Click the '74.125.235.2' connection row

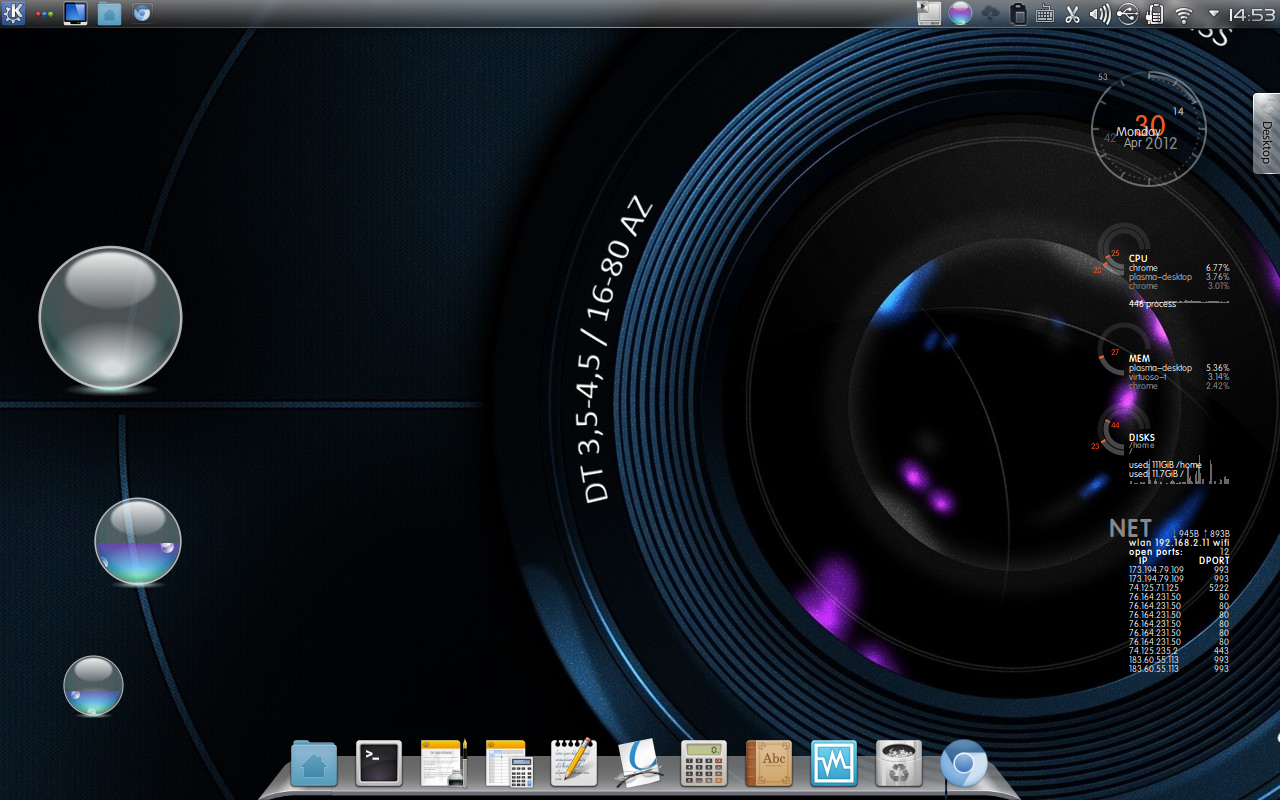(1179, 650)
